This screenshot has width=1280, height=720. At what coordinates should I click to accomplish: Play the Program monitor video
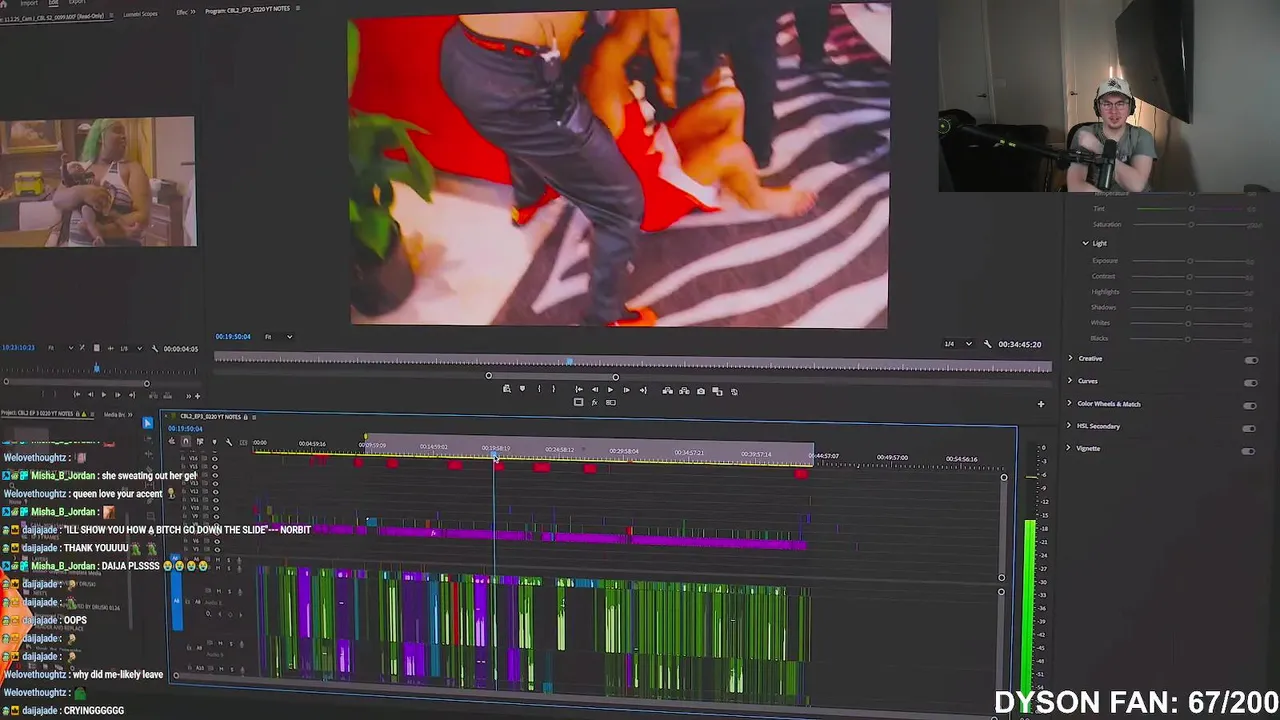(610, 390)
